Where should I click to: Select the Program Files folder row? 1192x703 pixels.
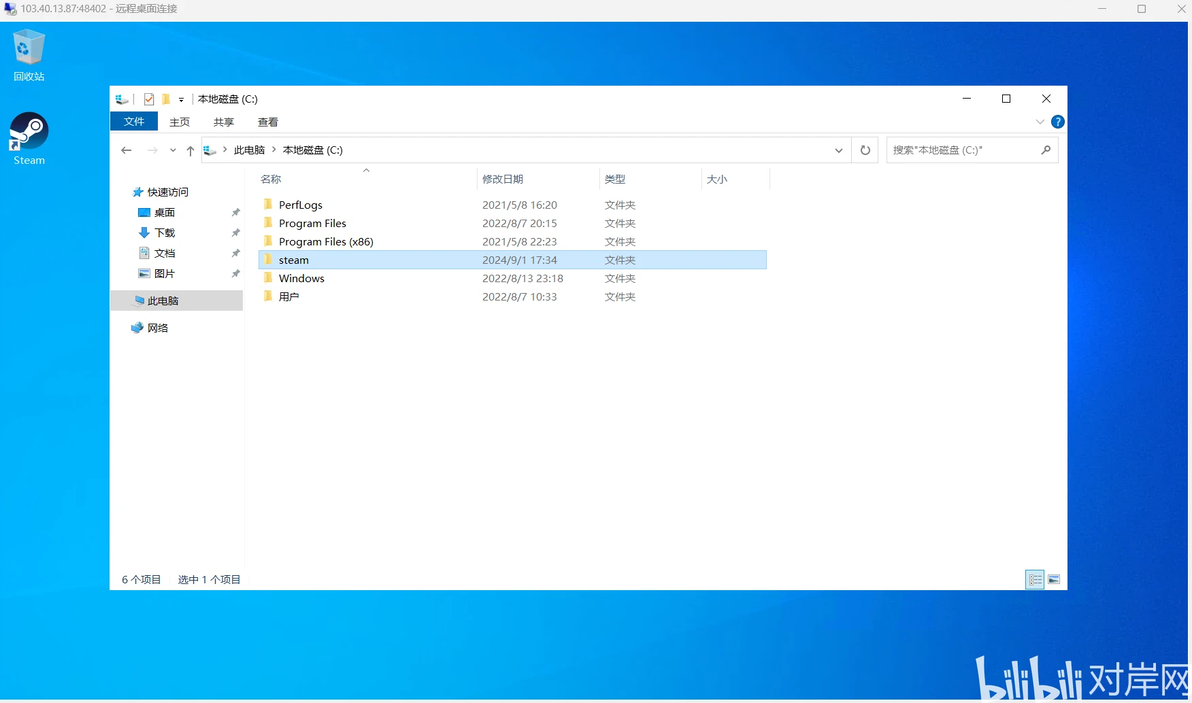click(x=512, y=223)
